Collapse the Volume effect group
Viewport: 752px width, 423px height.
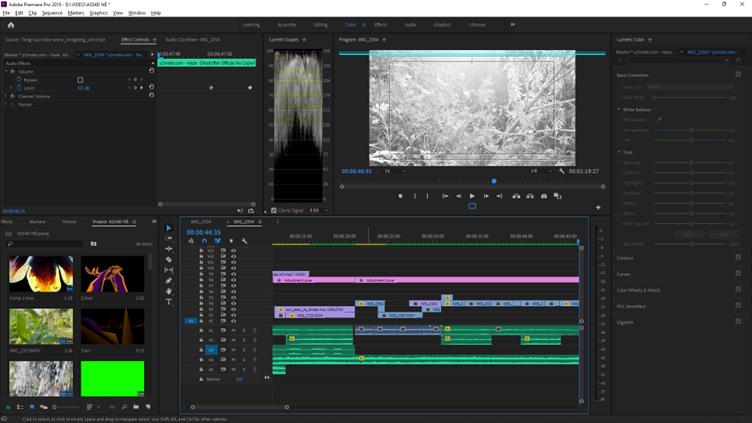coord(6,71)
